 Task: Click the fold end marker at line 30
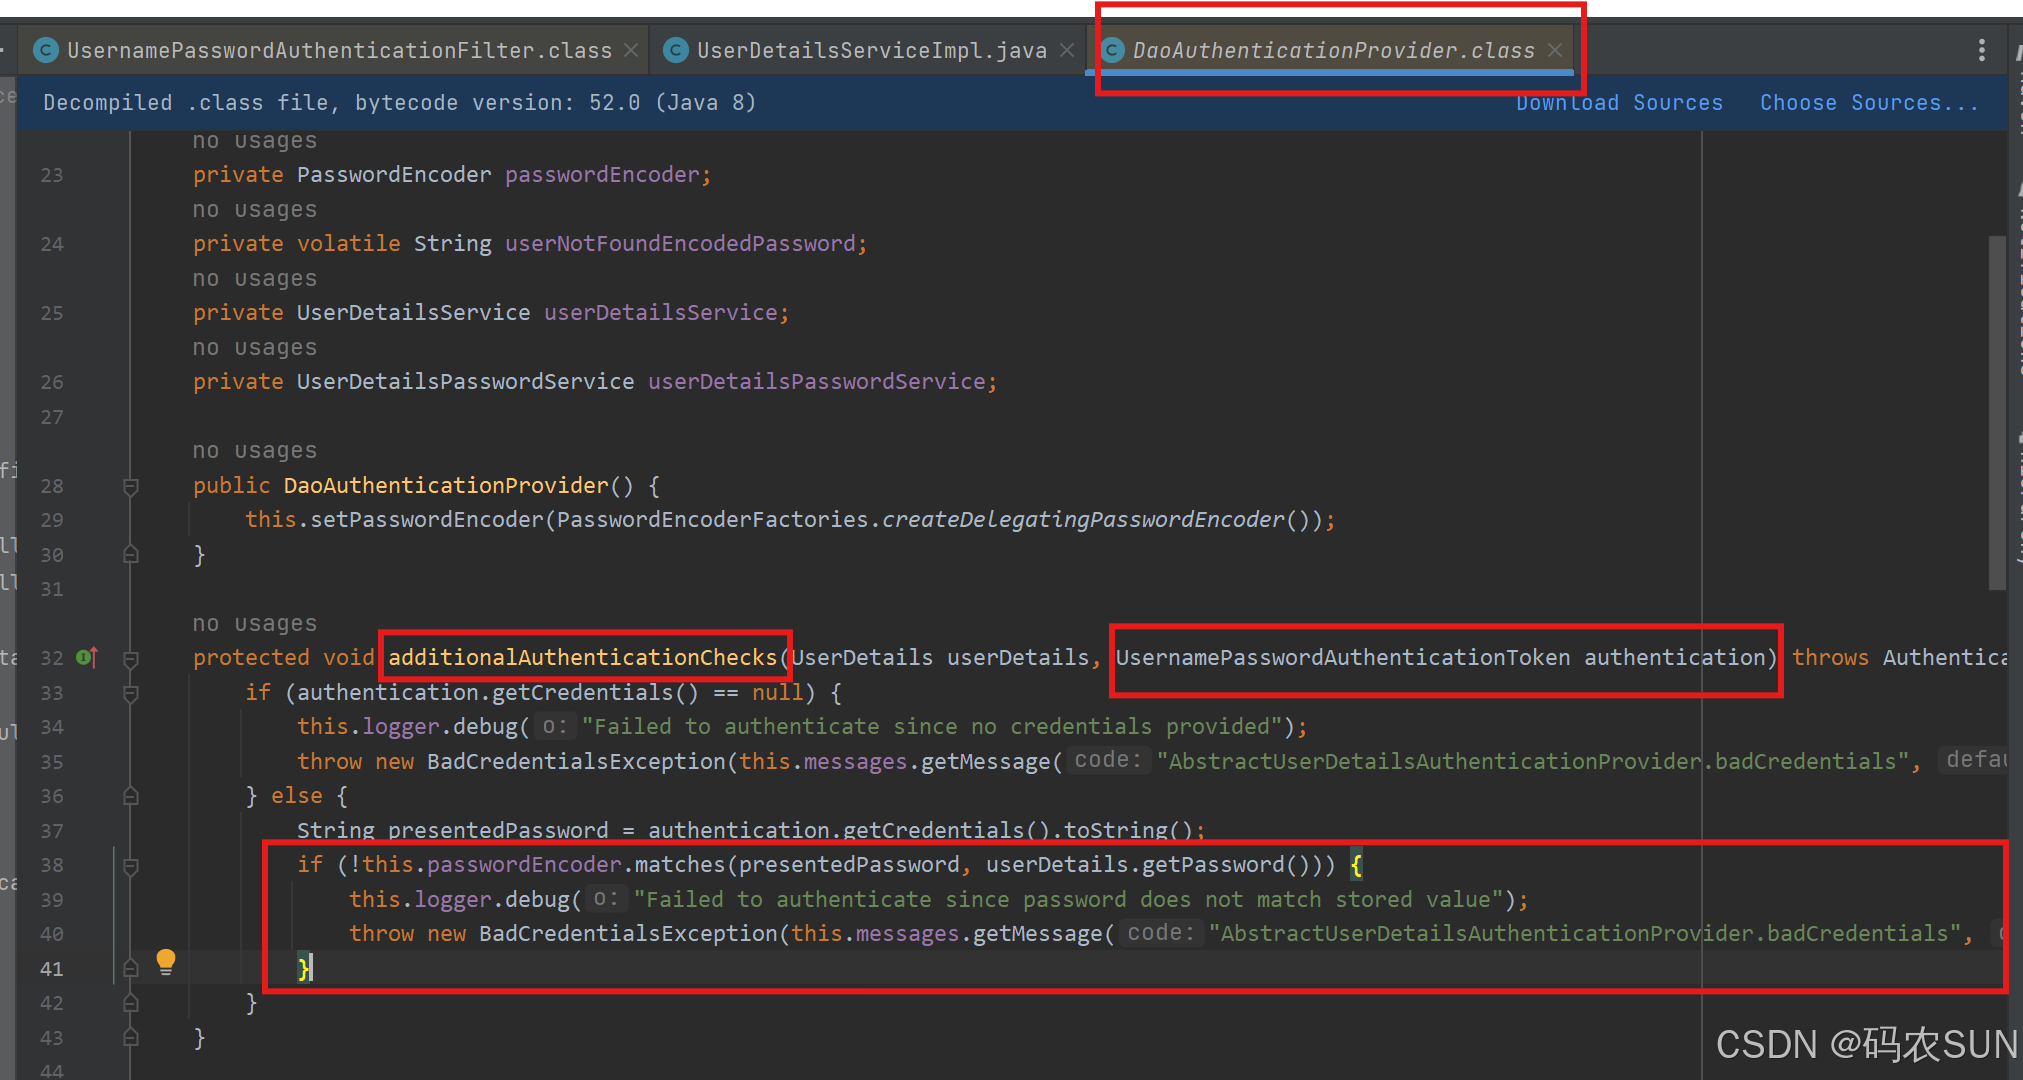tap(130, 555)
